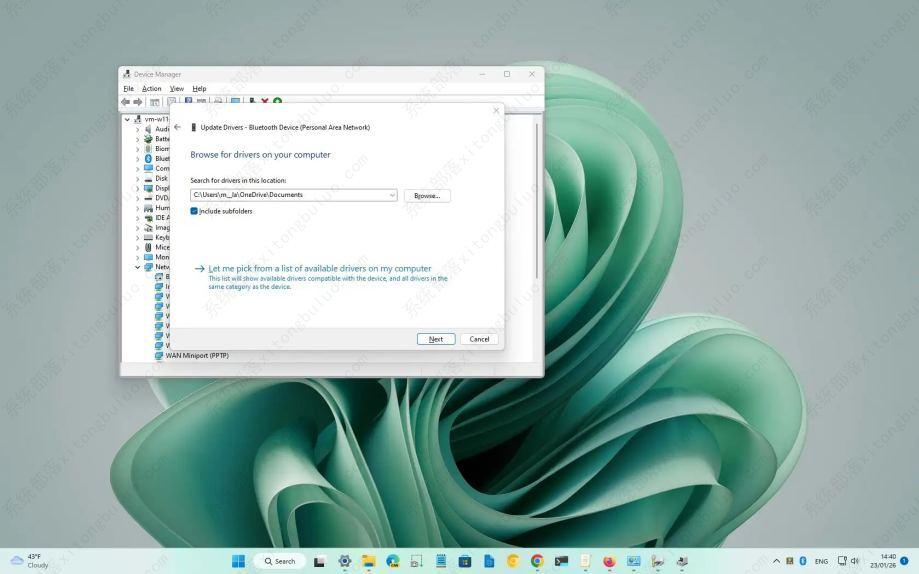Choose Let me pick from available drivers link
Viewport: 919px width, 574px height.
pos(319,268)
